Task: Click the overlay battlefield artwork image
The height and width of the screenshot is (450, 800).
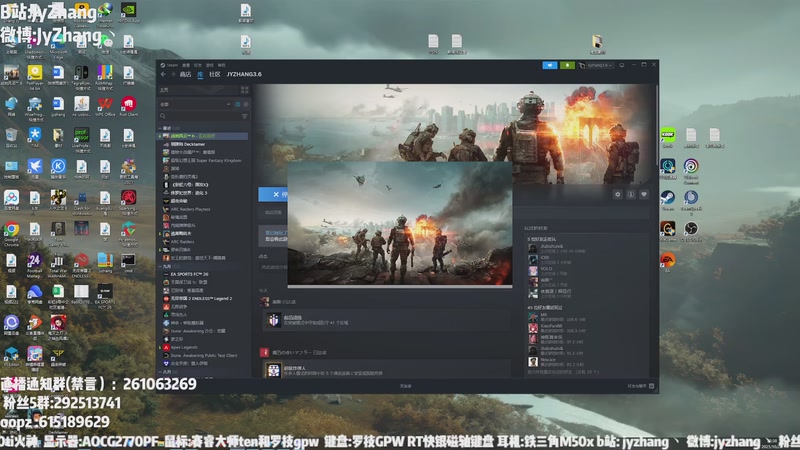Action: coord(400,224)
